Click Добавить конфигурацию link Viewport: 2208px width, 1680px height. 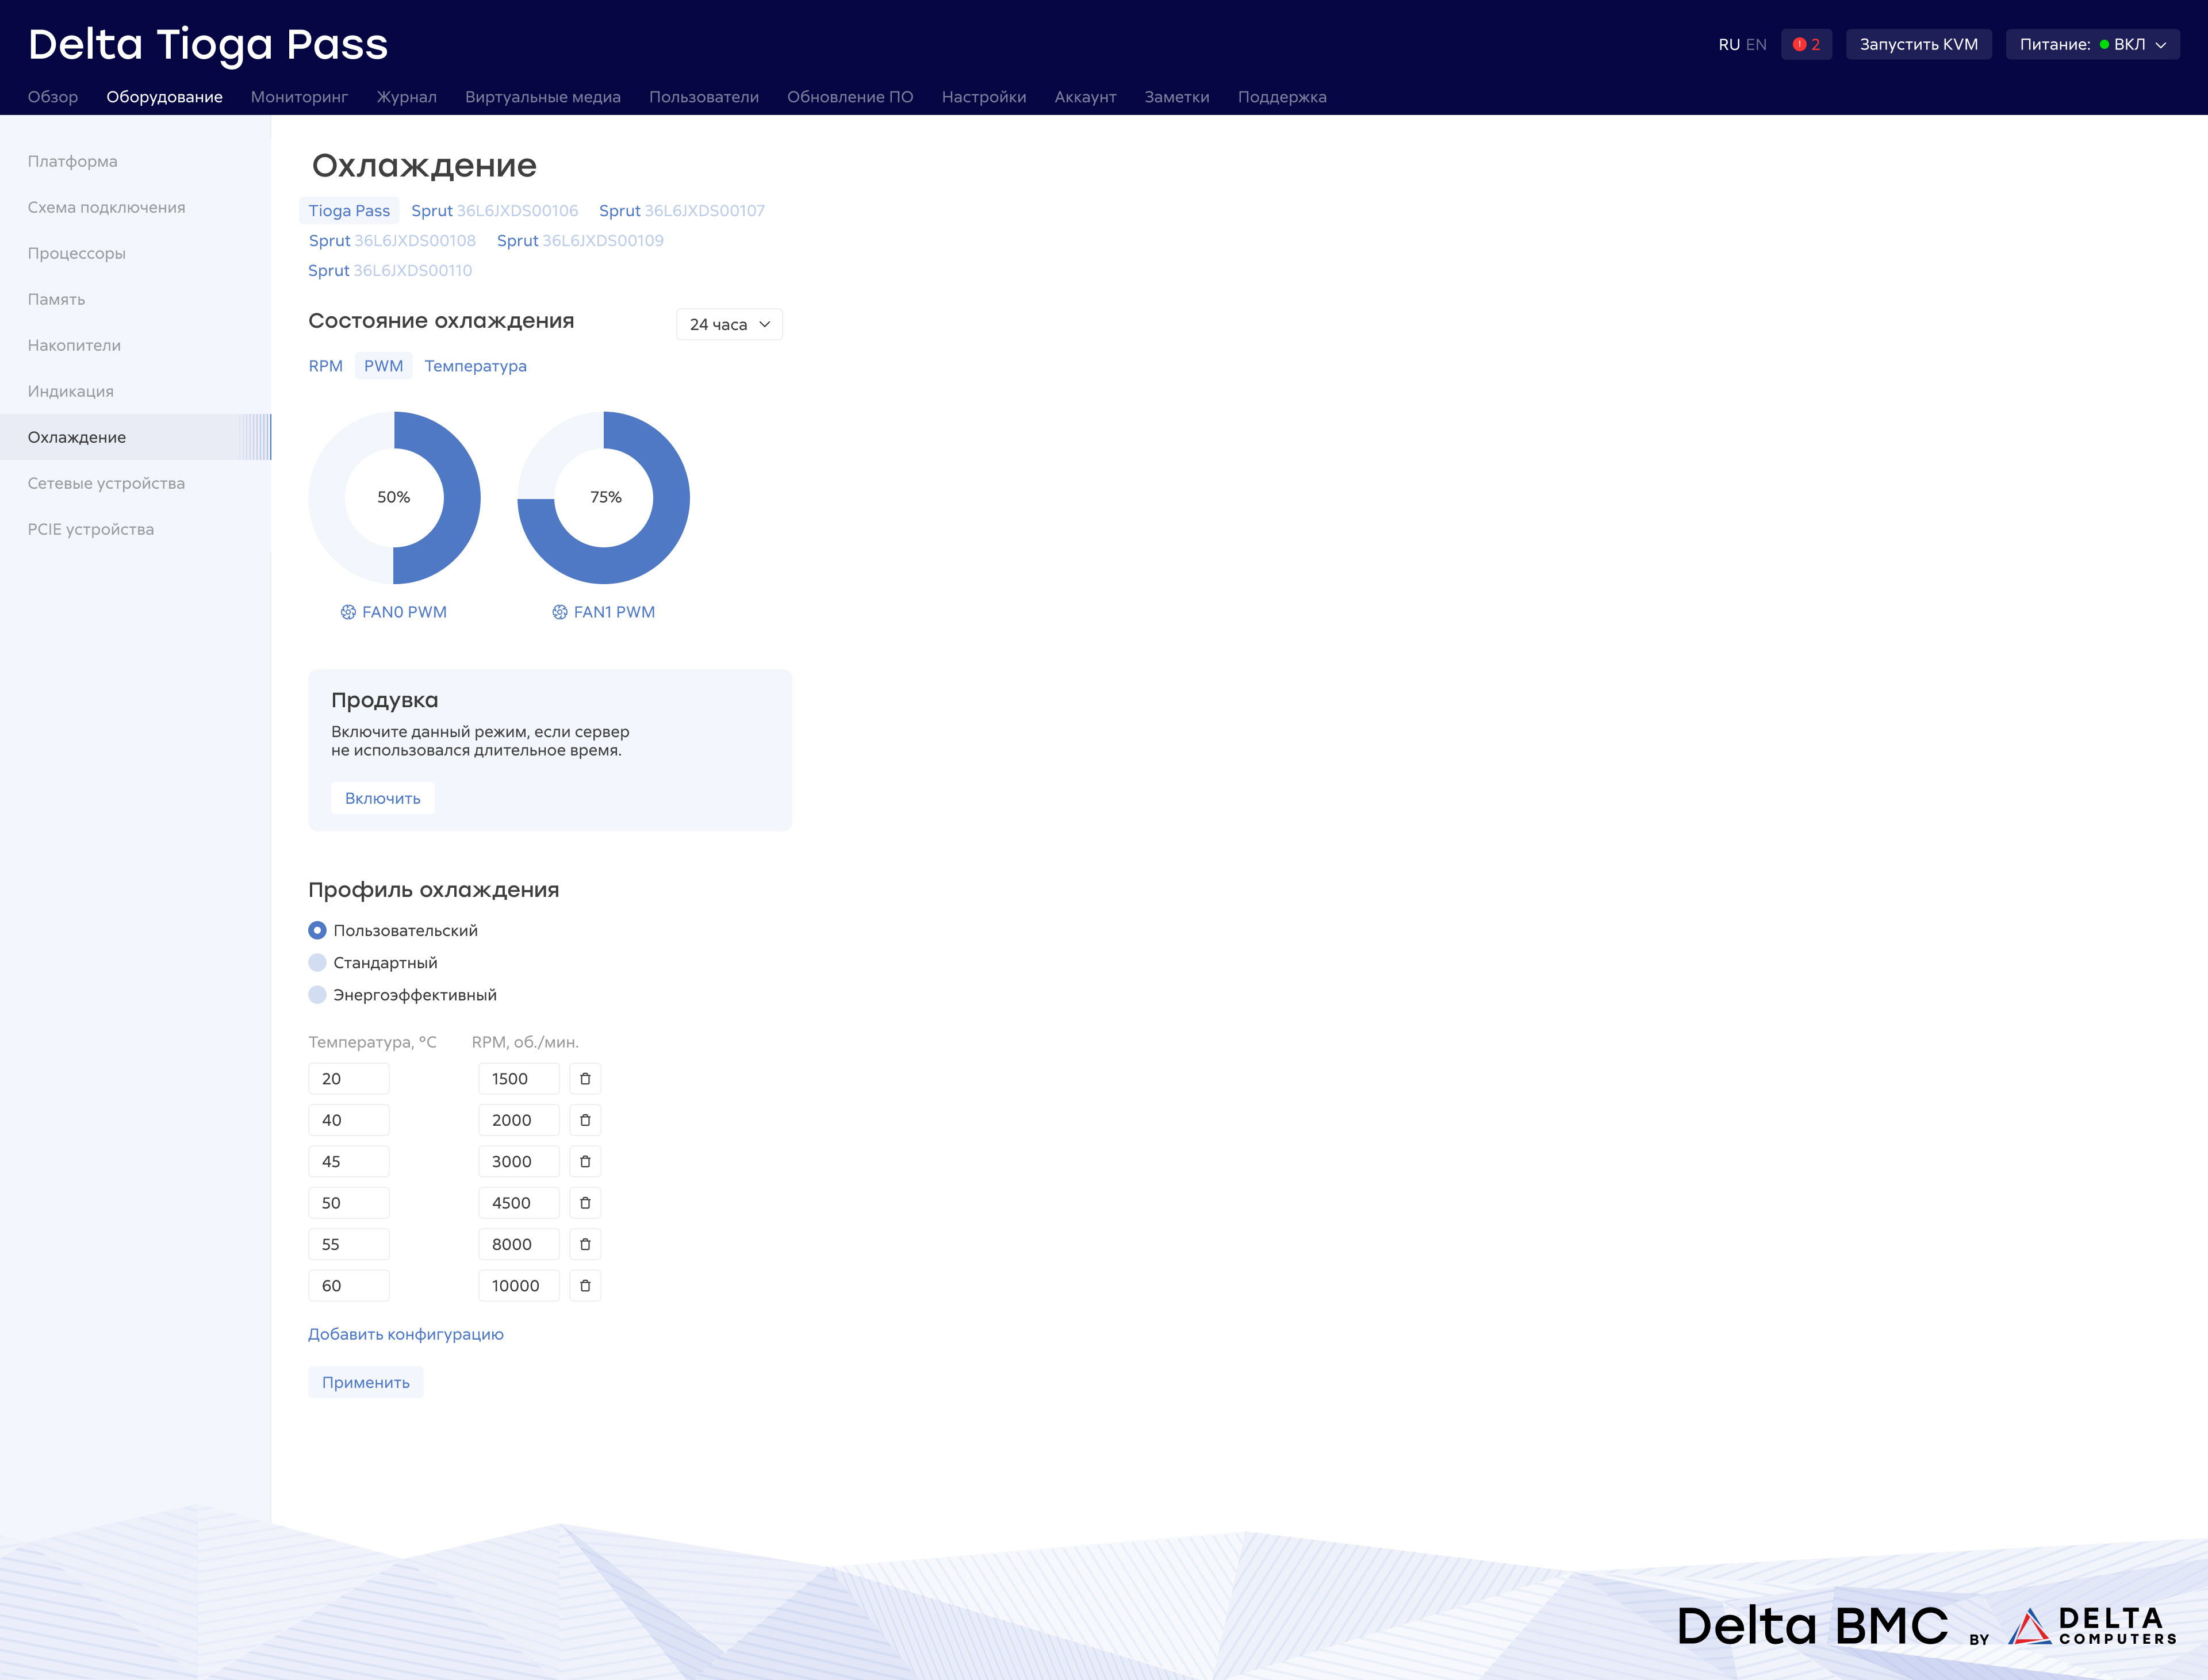pos(405,1334)
